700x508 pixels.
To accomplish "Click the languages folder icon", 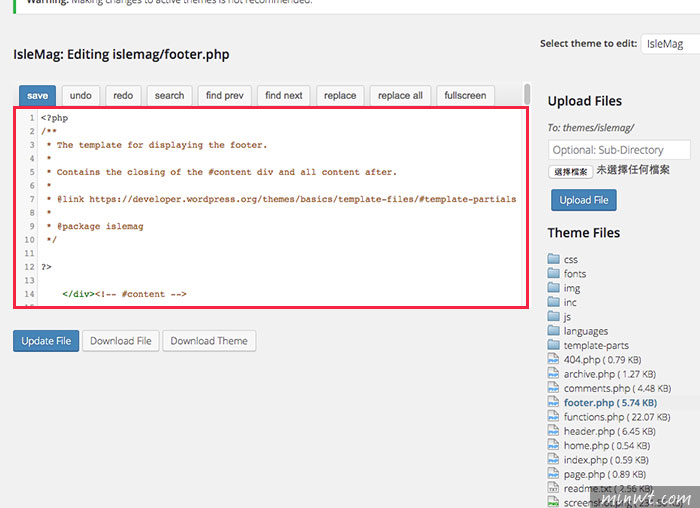I will click(x=554, y=331).
